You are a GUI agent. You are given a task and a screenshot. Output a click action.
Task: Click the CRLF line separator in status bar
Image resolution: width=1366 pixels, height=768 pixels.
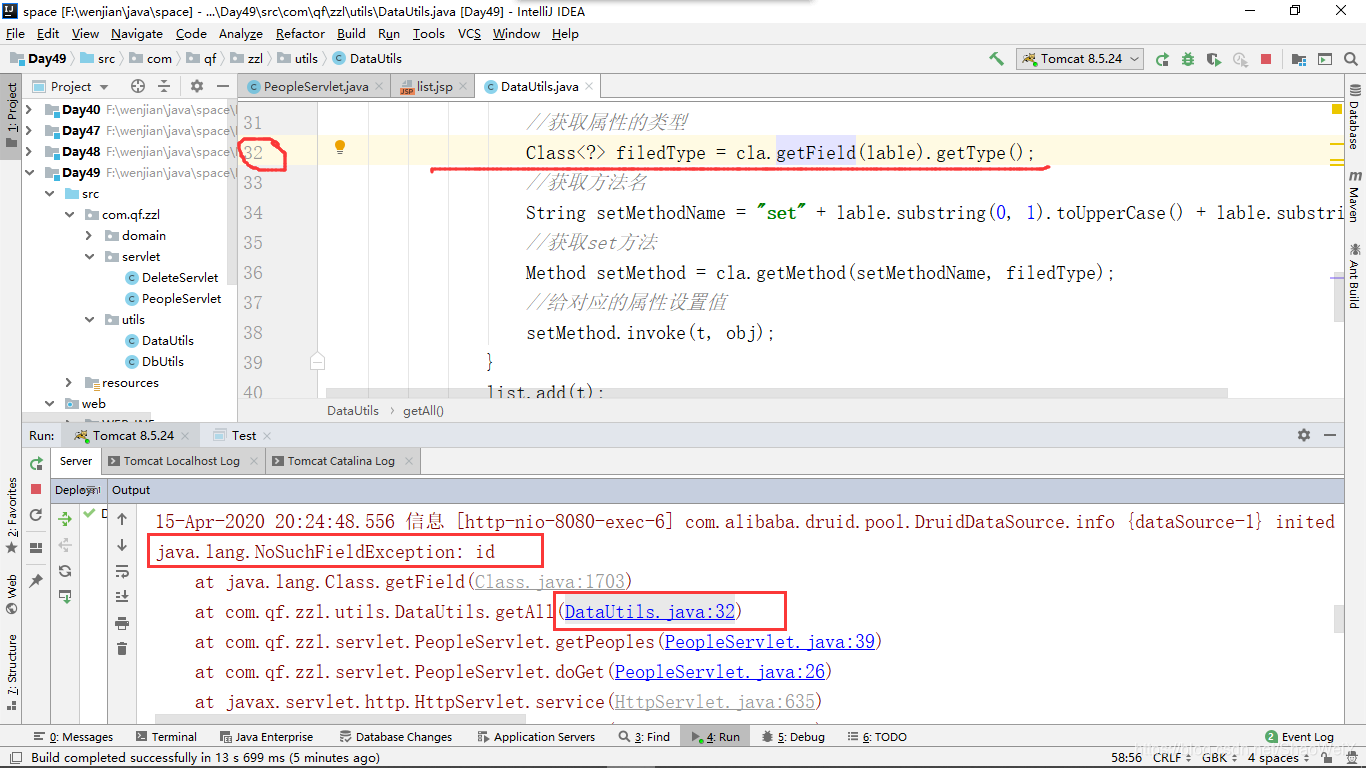point(1171,758)
